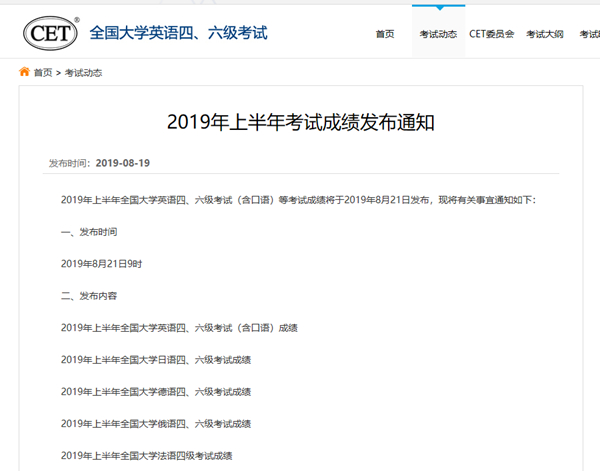Click the 德语四、六级考试成绩 line
Screen dimensions: 600x471
(155, 392)
